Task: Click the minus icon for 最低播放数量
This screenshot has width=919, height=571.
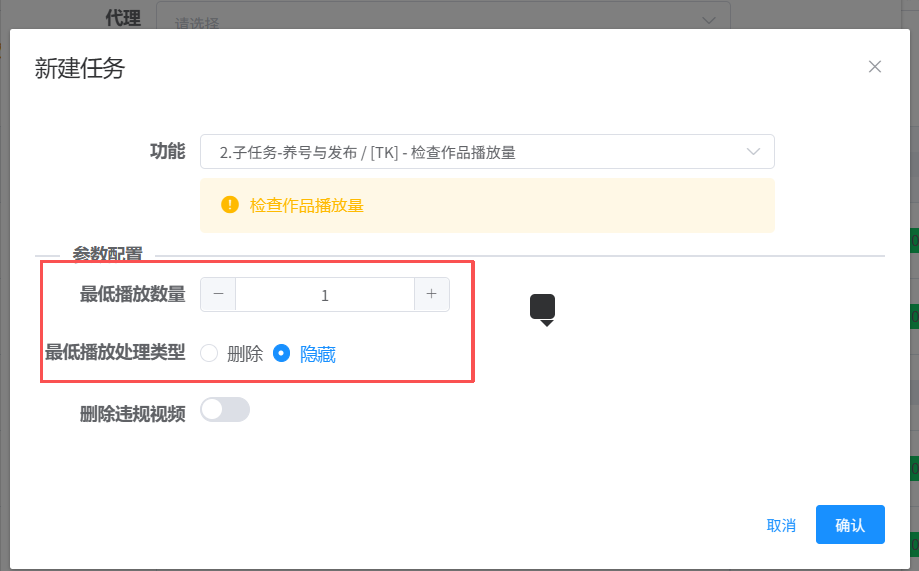Action: click(218, 294)
